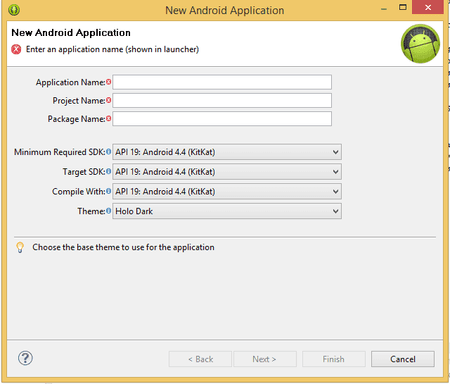Click the info icon beside Compile With
Image resolution: width=450 pixels, height=384 pixels.
point(108,191)
